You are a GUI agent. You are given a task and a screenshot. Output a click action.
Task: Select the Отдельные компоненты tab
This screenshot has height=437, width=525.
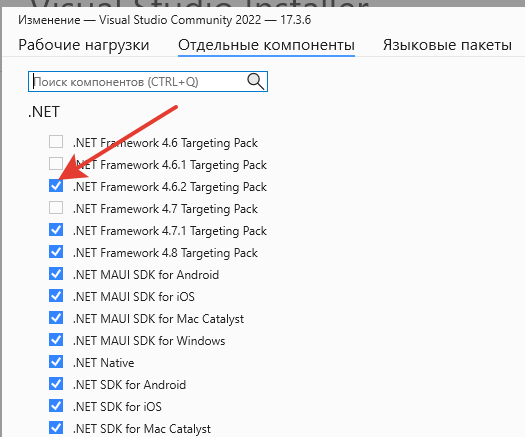coord(266,45)
